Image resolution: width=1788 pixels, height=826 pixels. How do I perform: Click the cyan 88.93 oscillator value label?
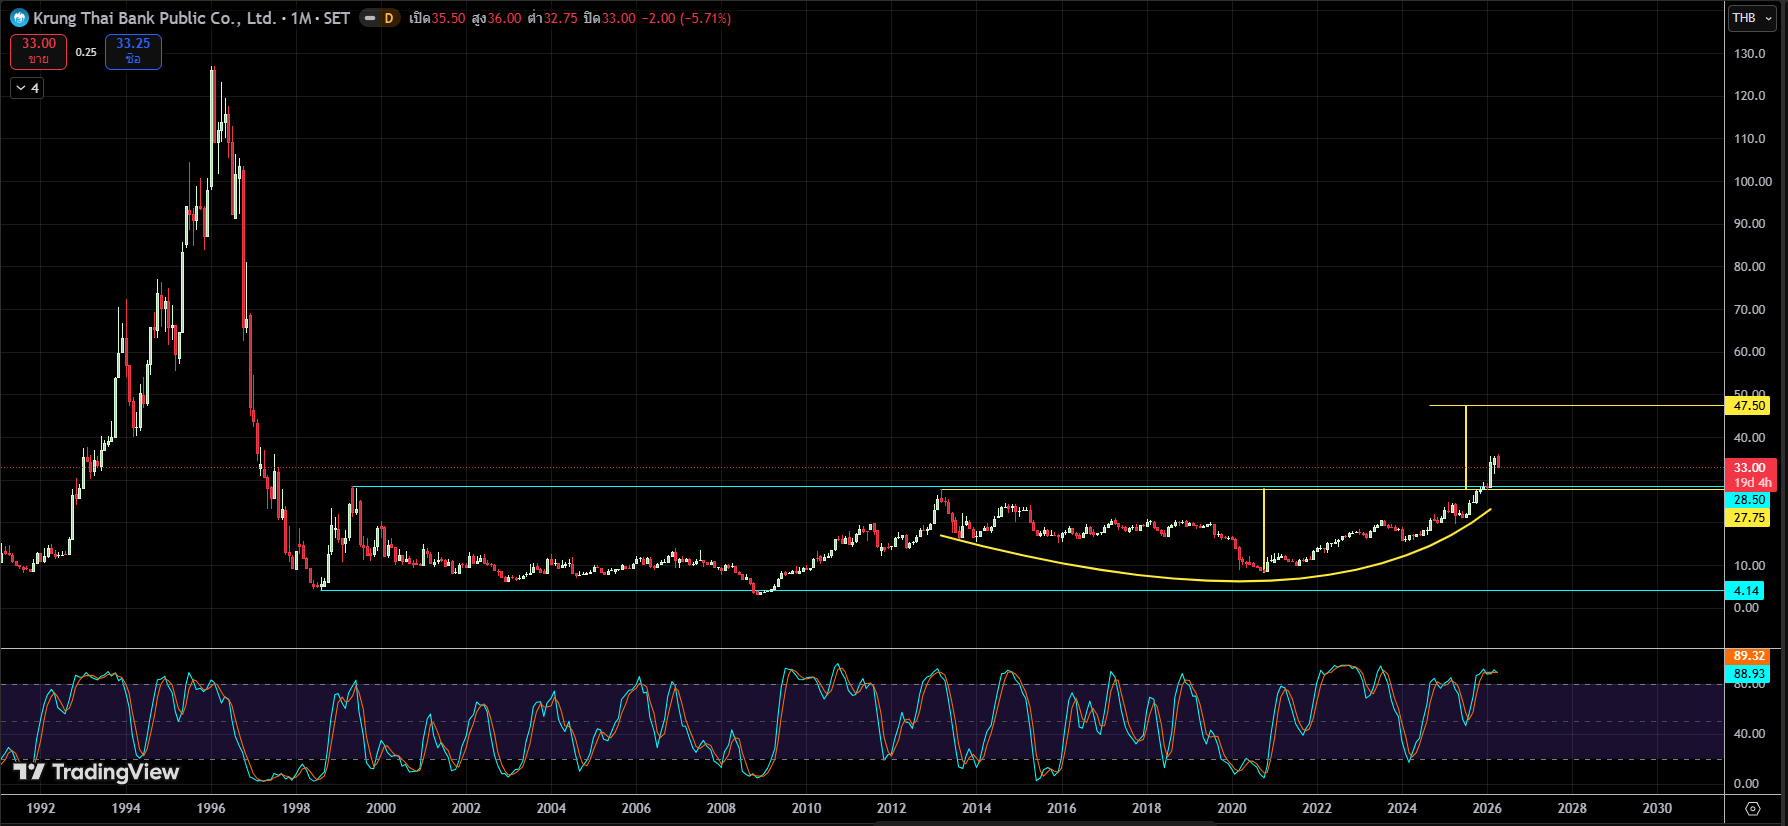(1748, 674)
